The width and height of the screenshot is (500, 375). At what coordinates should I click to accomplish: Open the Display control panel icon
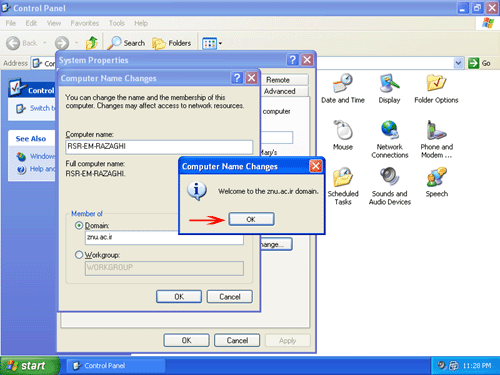pyautogui.click(x=389, y=89)
